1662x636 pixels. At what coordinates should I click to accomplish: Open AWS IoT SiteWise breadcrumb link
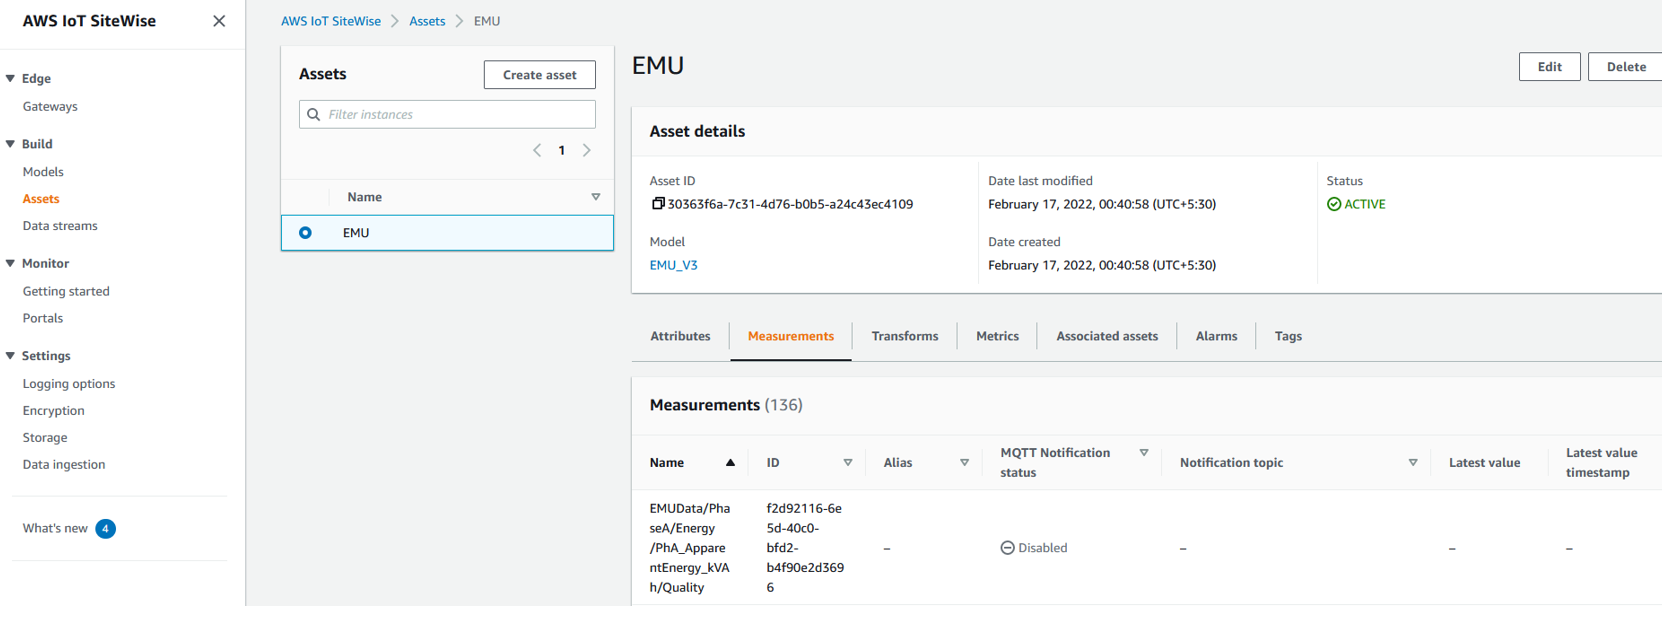331,21
